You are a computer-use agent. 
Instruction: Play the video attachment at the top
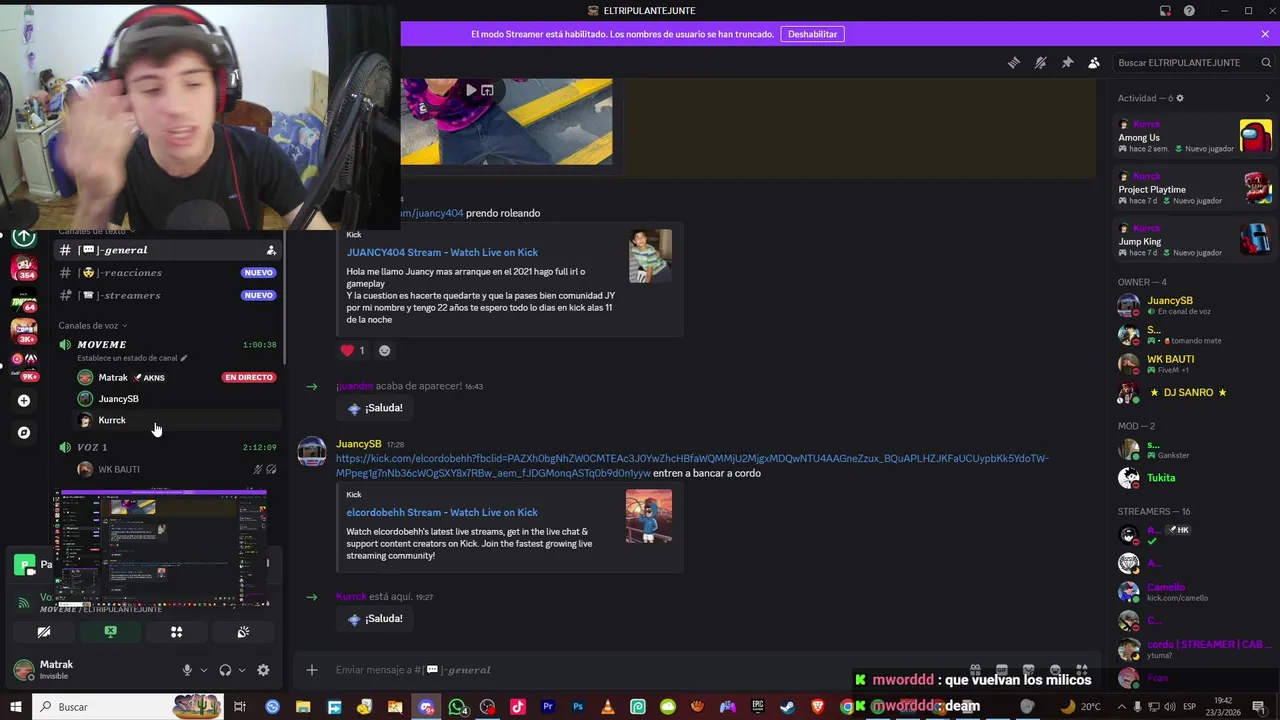471,90
